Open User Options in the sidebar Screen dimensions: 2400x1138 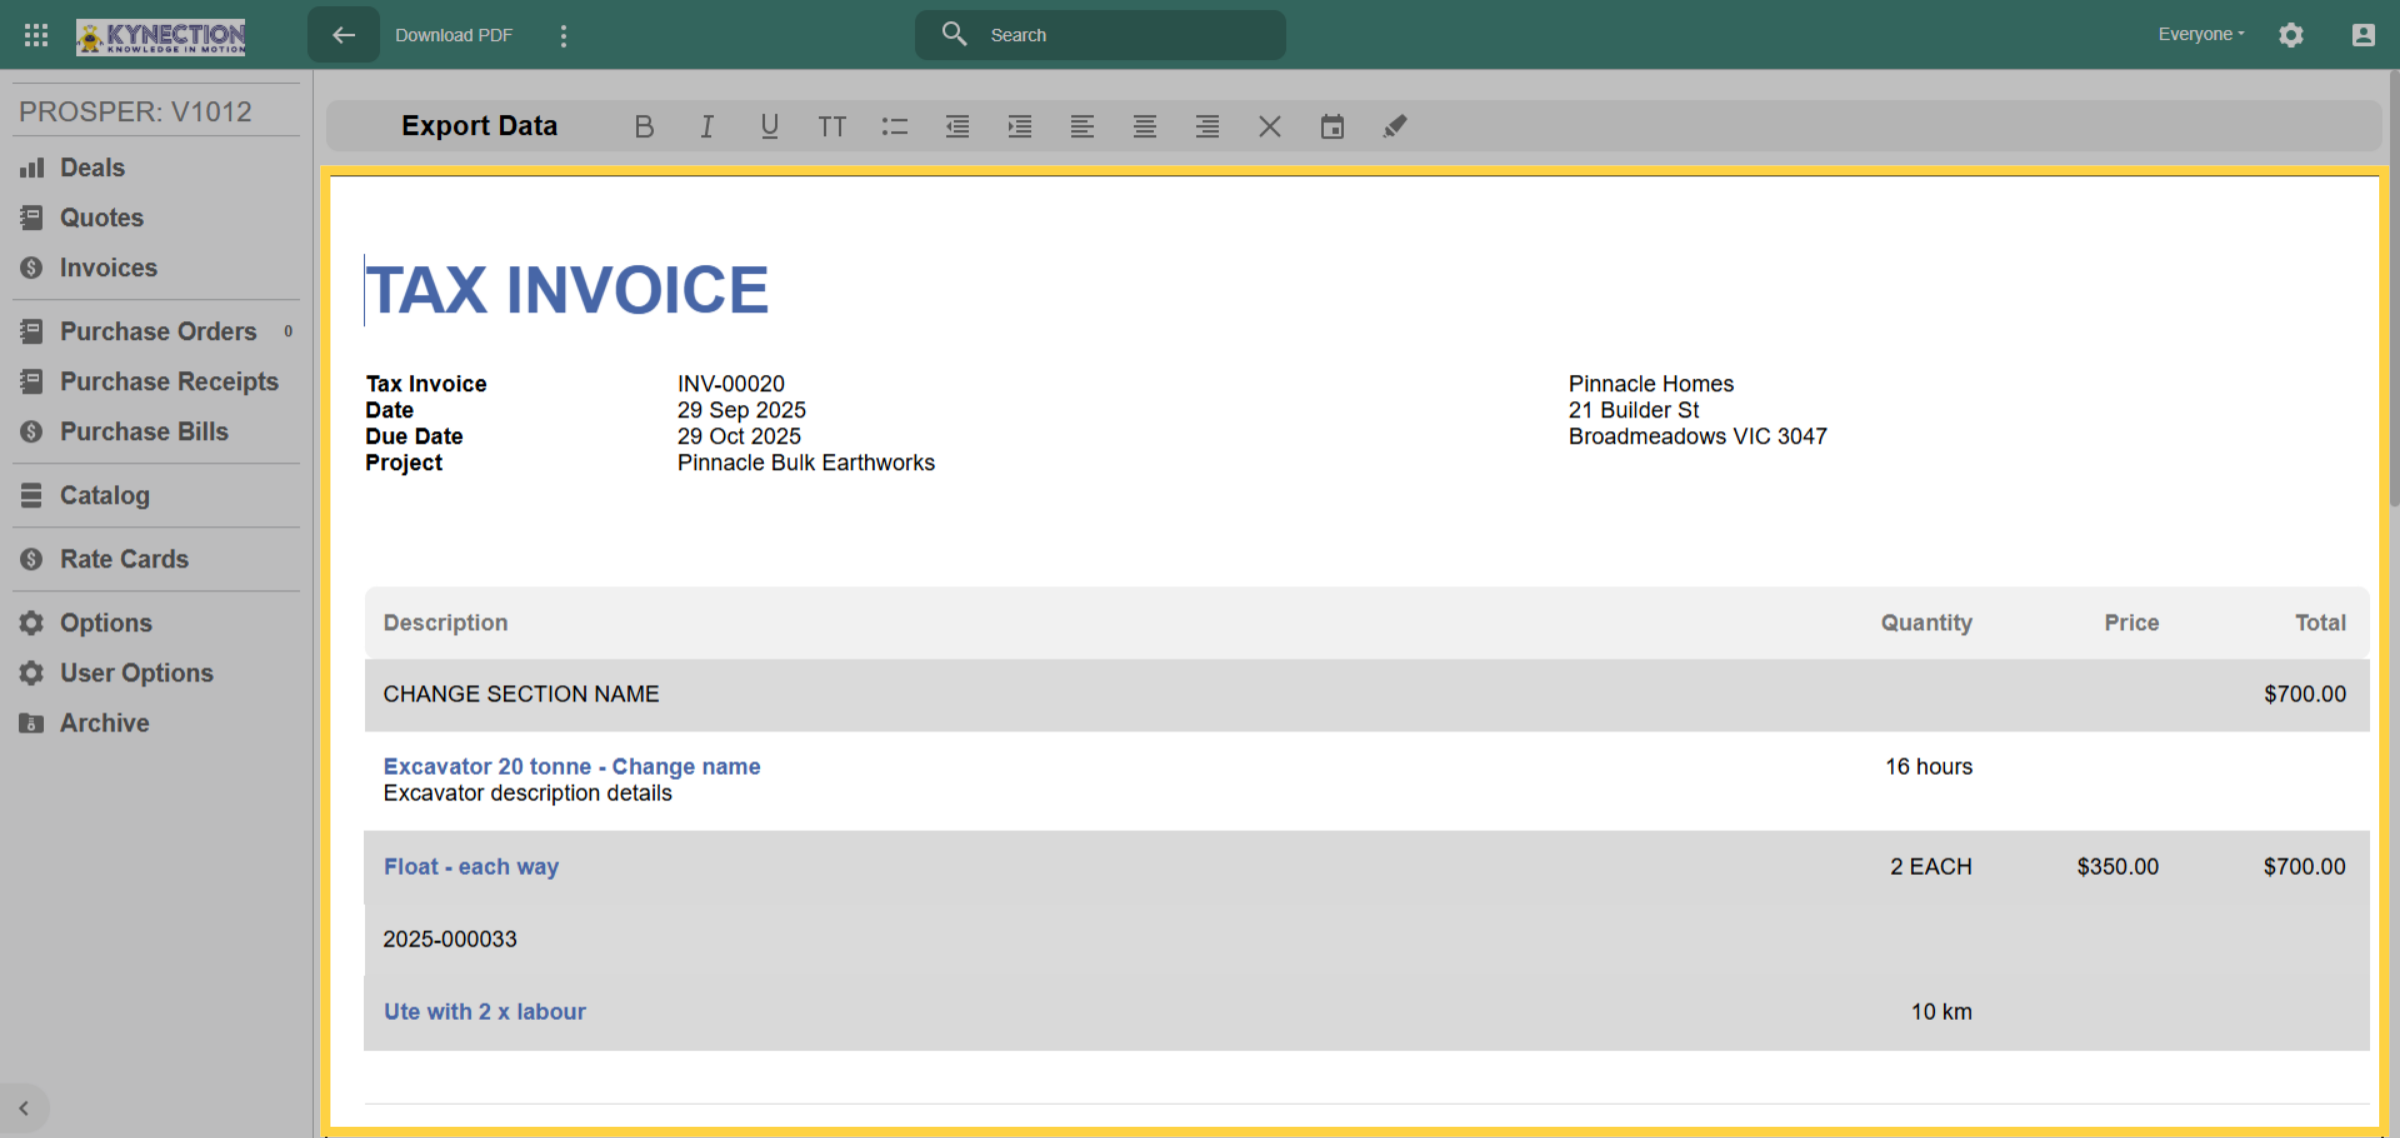pyautogui.click(x=136, y=672)
